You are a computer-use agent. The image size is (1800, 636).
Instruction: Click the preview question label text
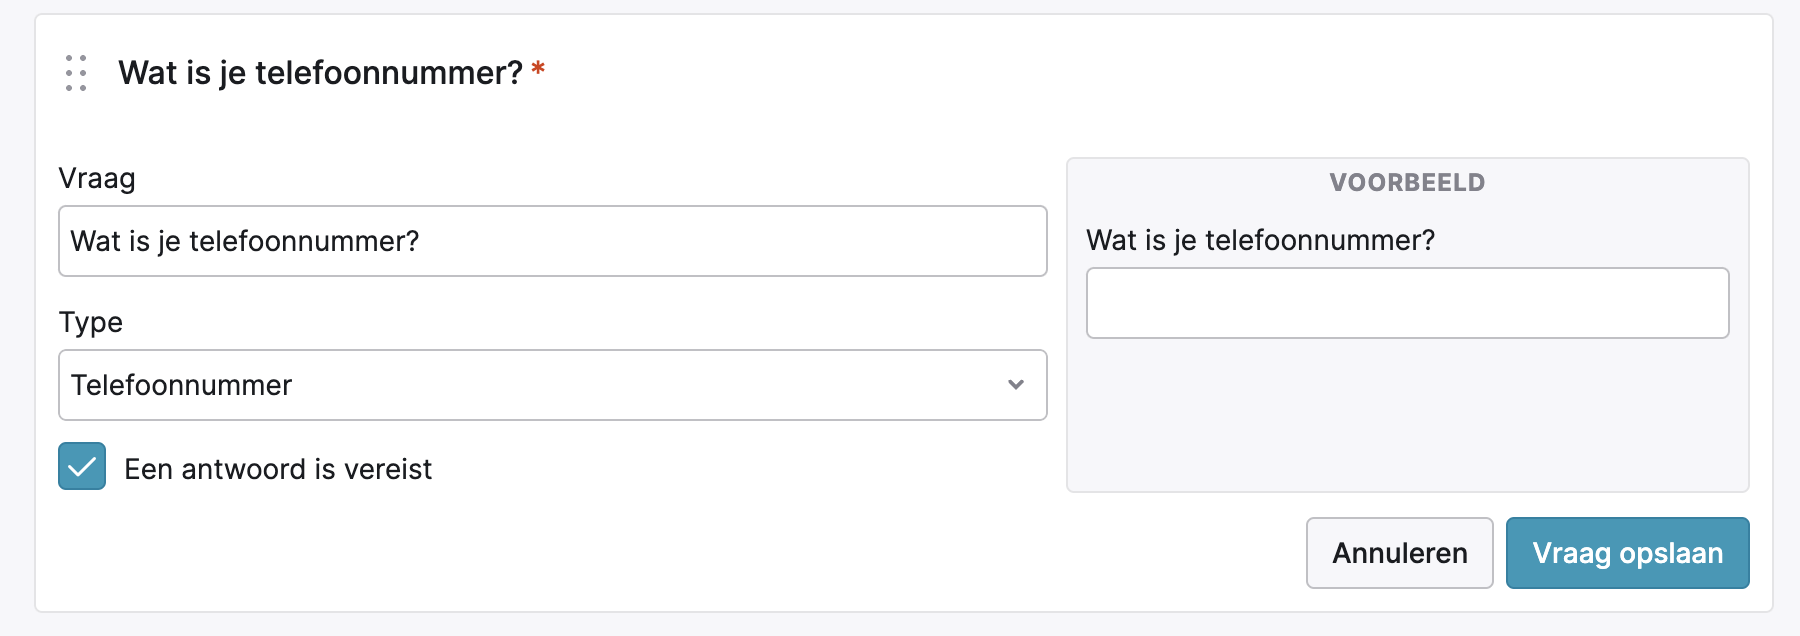[1260, 240]
